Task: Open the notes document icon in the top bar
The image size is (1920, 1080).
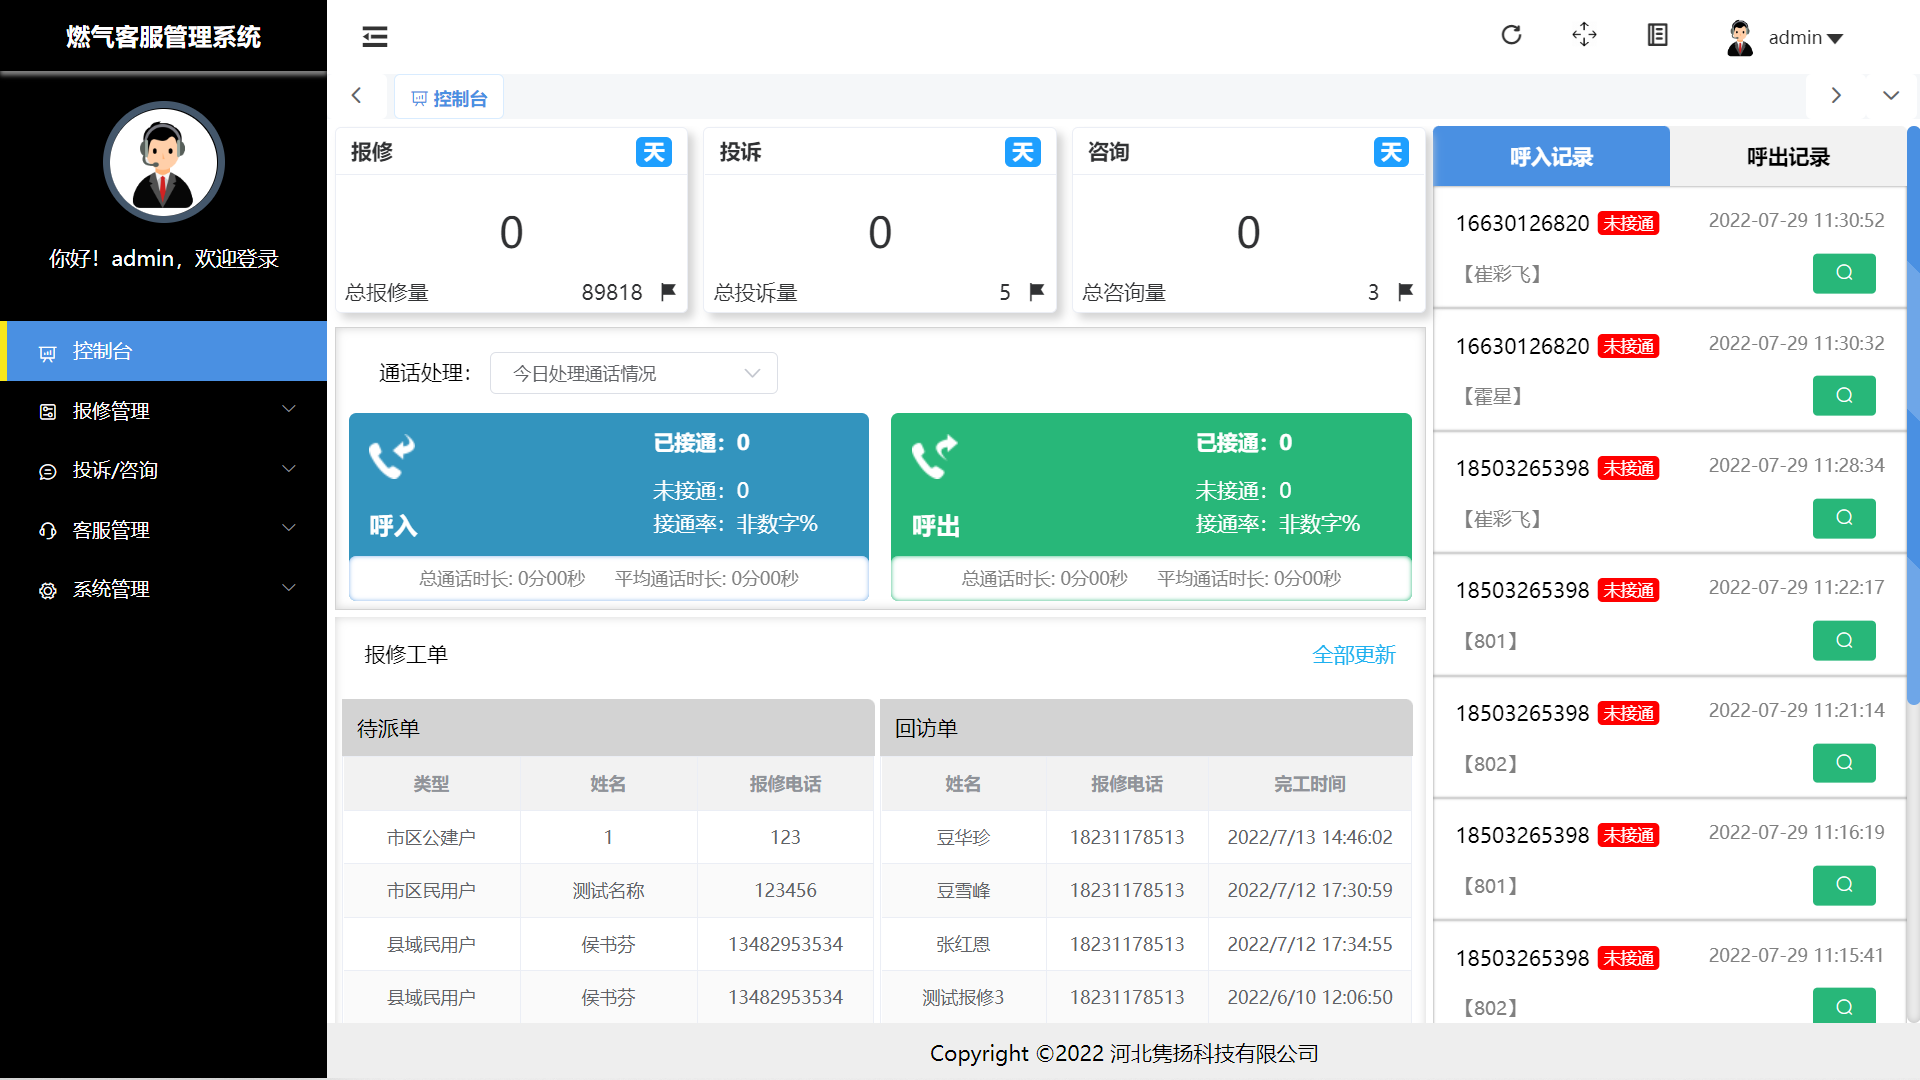Action: pos(1657,35)
